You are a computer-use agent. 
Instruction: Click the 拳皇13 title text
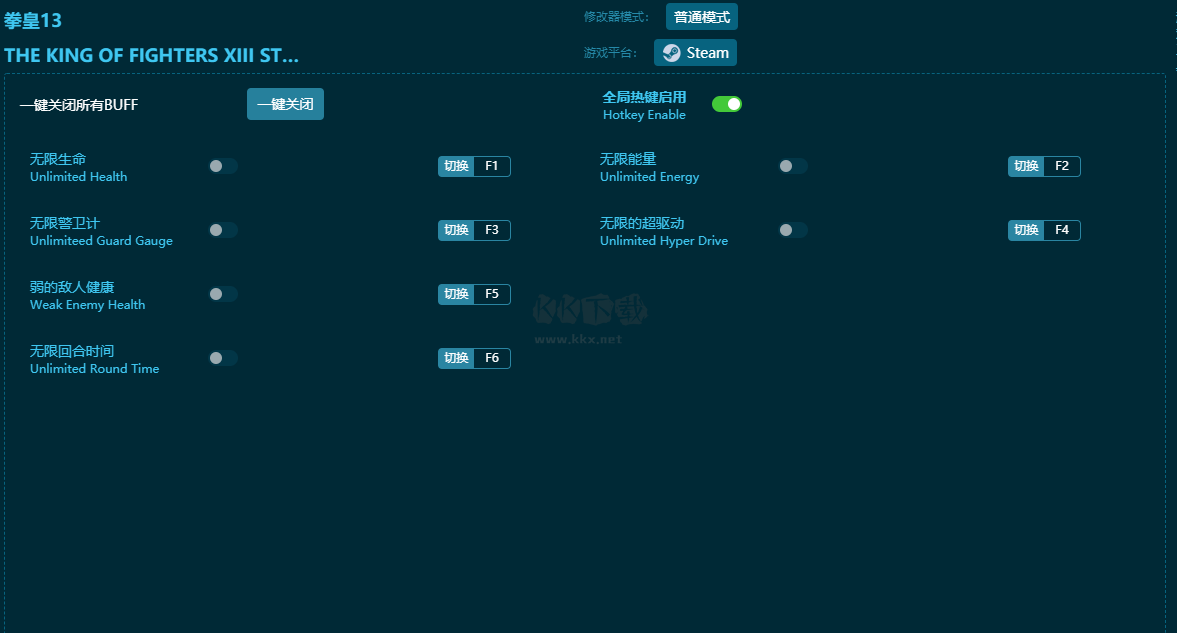33,20
